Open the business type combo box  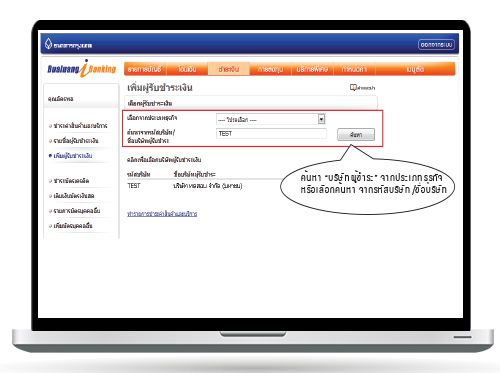click(x=271, y=119)
